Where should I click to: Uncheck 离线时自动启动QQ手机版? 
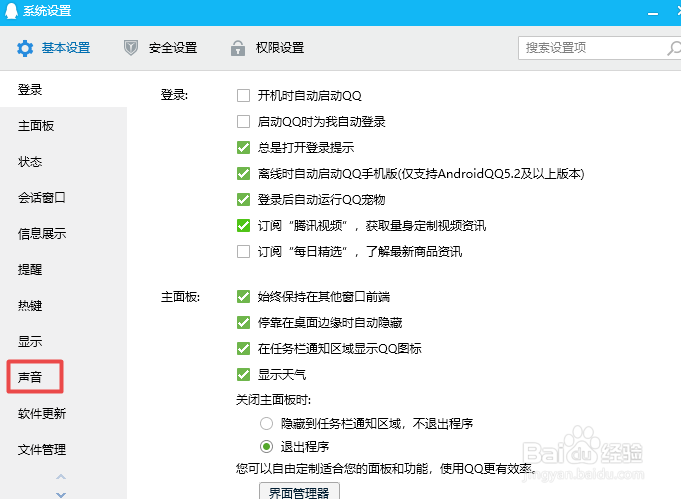243,174
